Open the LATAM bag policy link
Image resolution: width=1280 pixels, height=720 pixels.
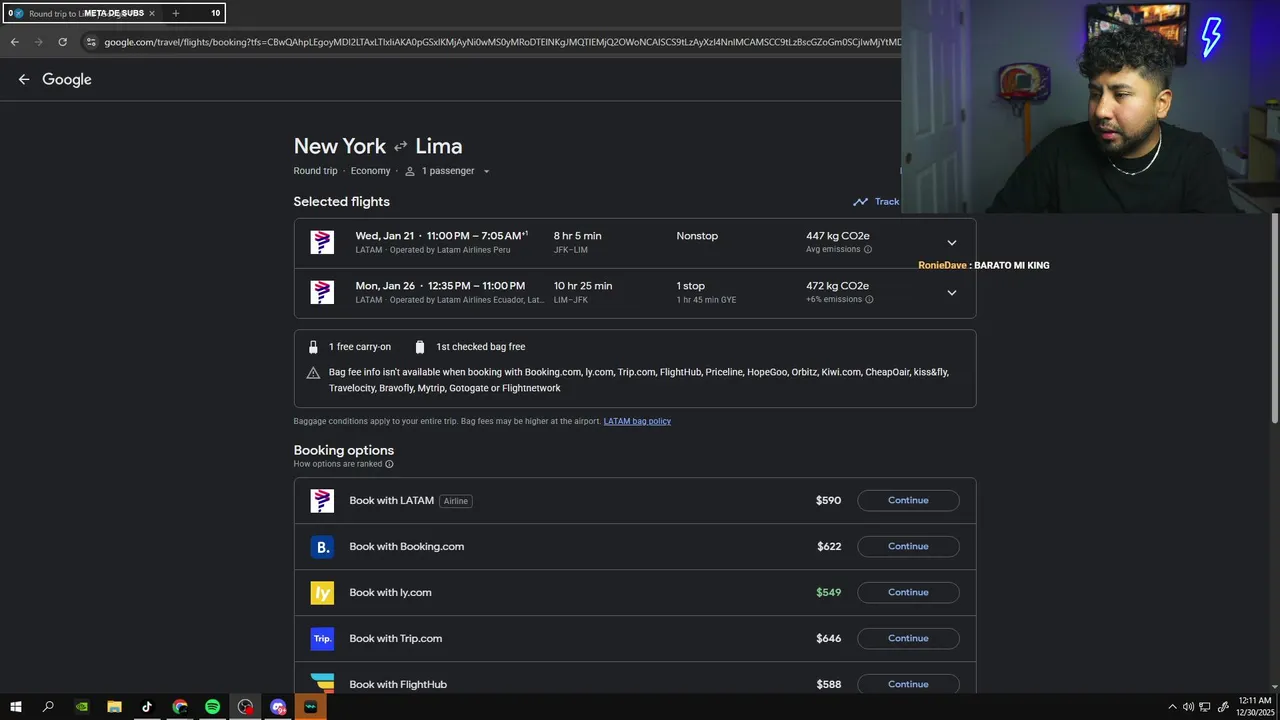click(637, 422)
